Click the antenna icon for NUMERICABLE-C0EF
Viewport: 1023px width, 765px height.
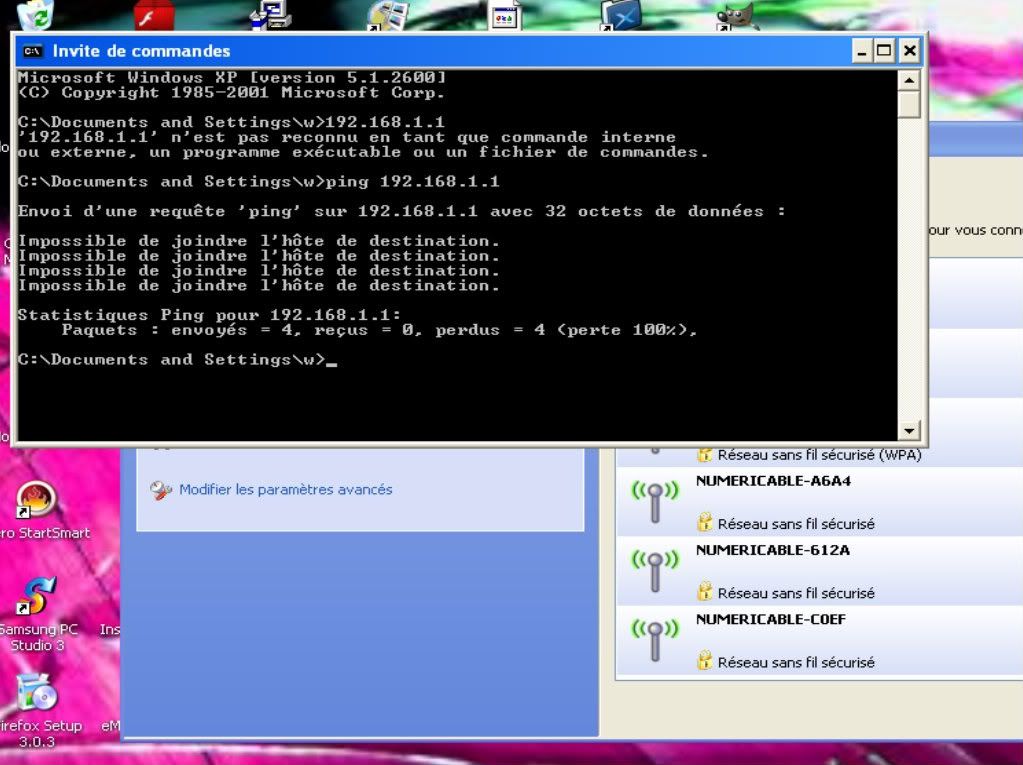(655, 639)
